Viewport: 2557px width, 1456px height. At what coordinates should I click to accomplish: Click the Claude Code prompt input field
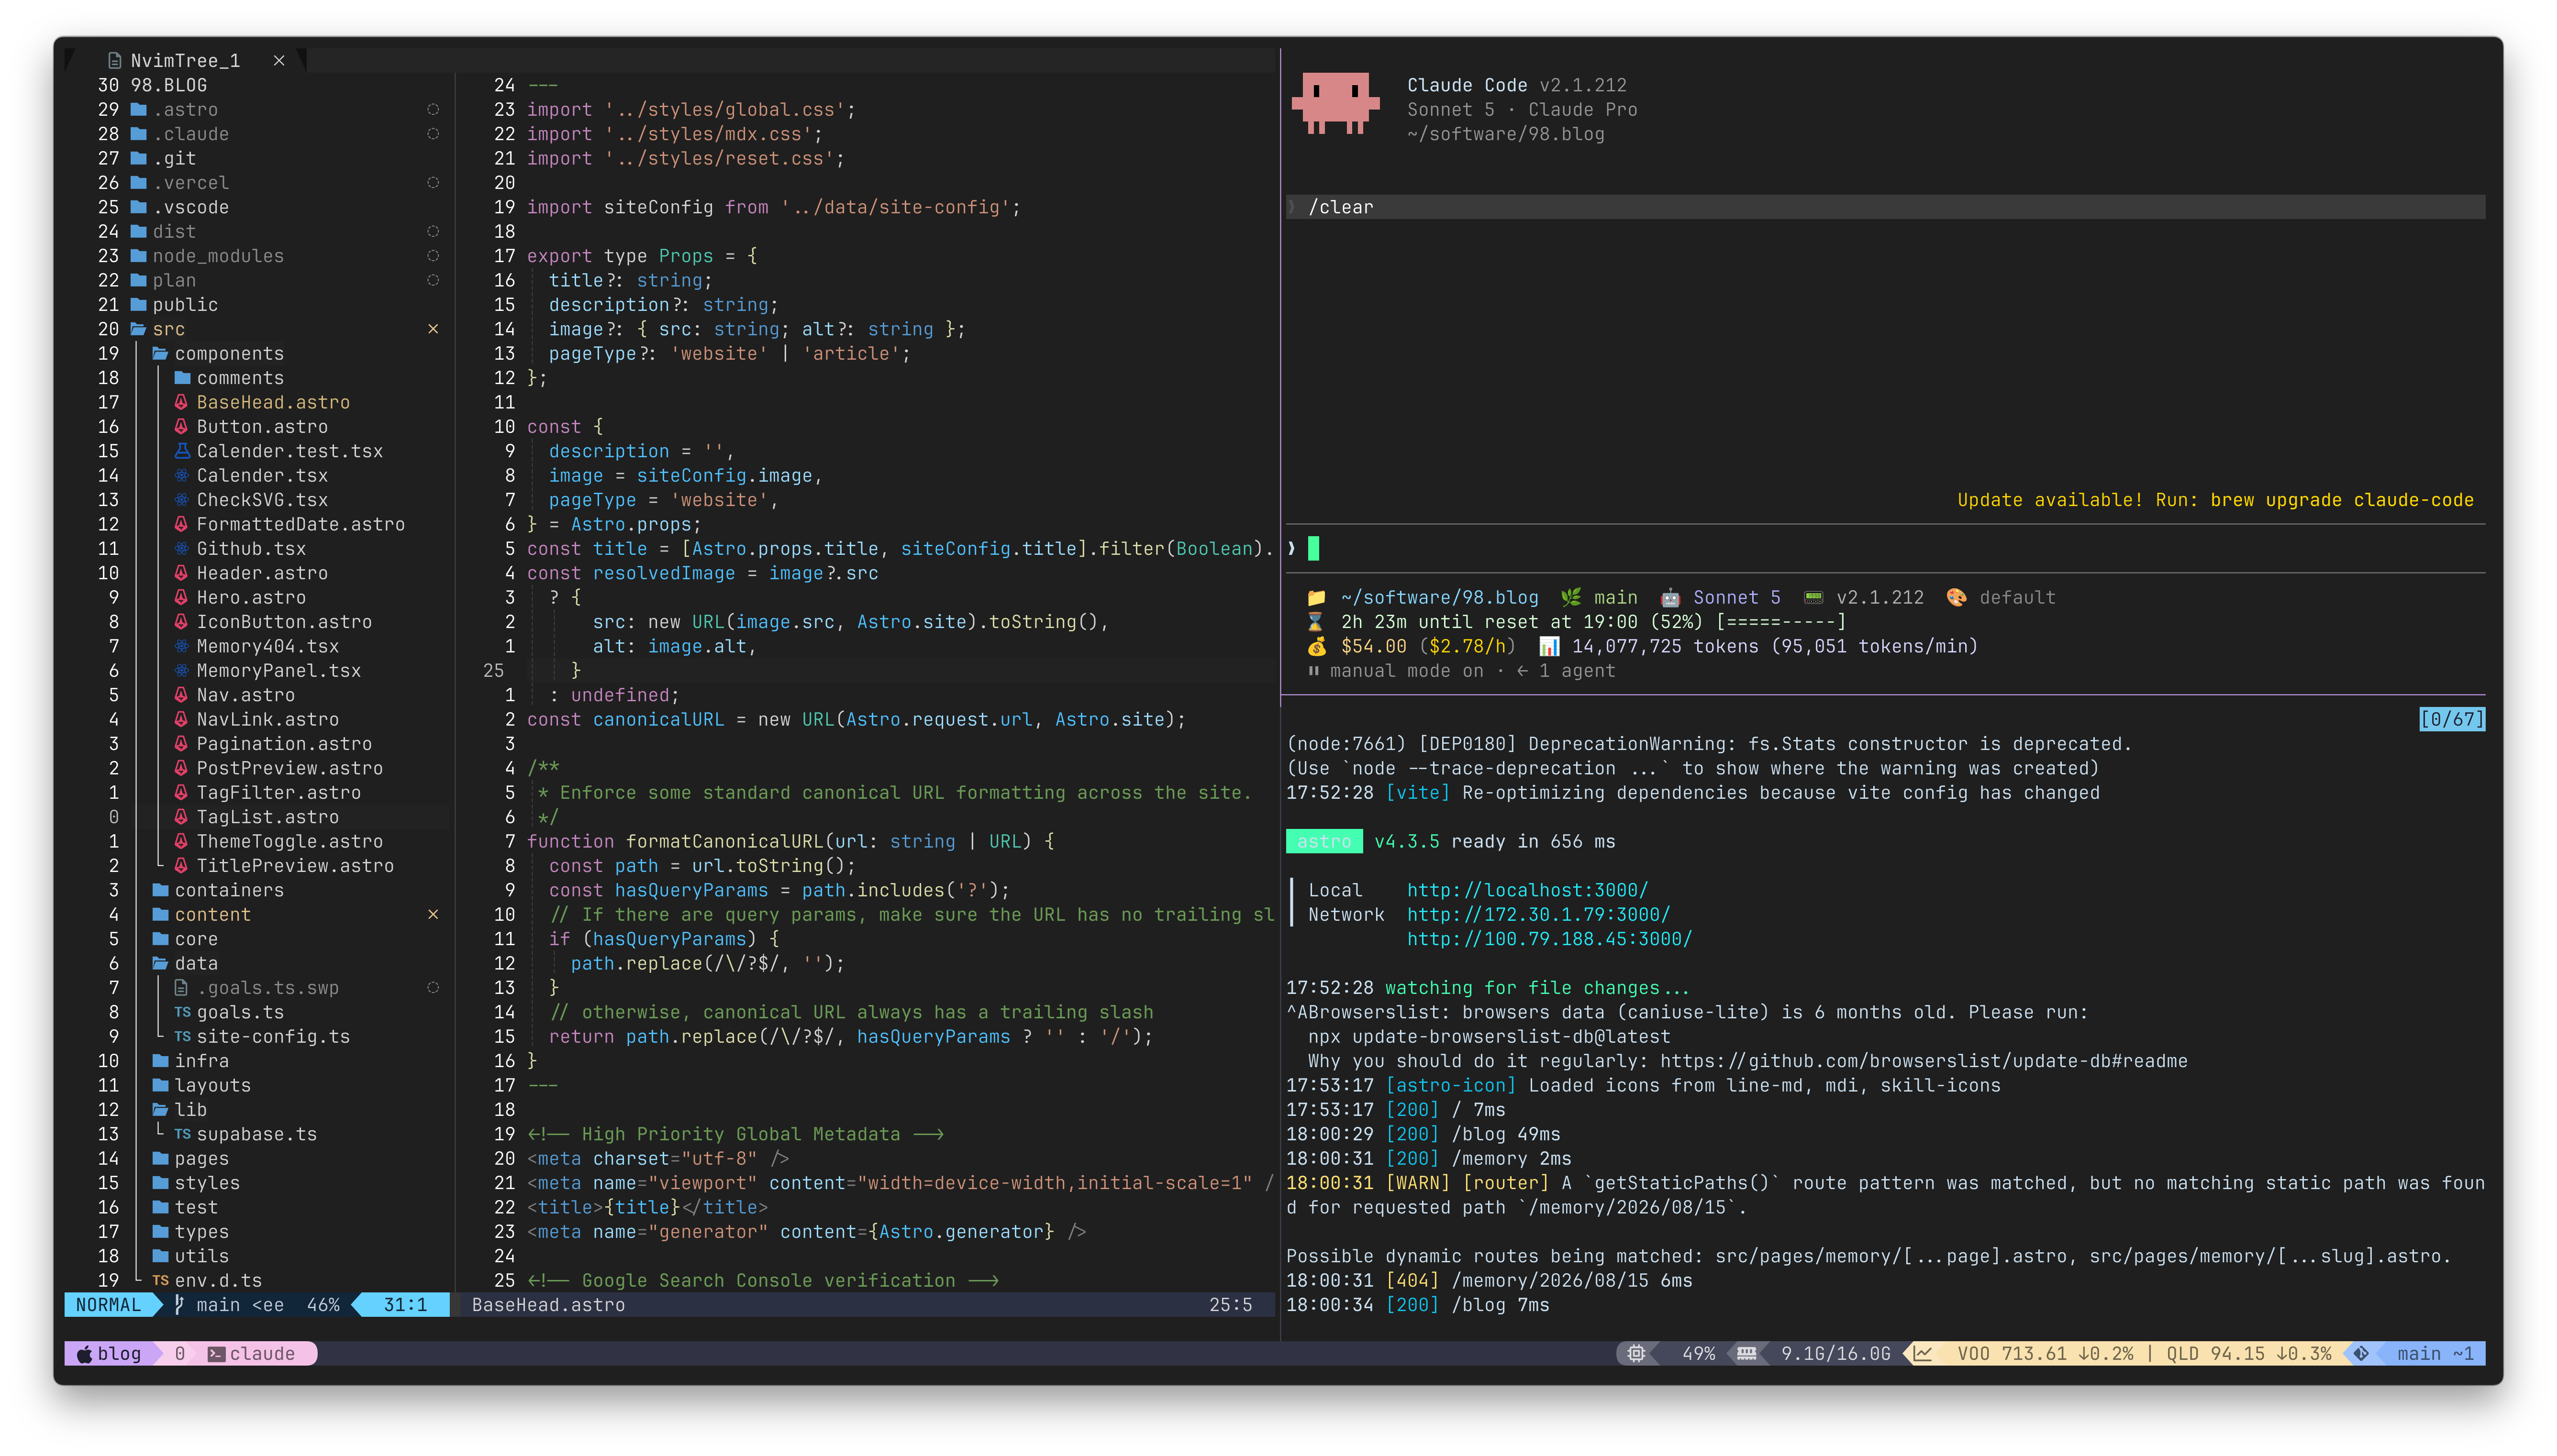(1885, 548)
